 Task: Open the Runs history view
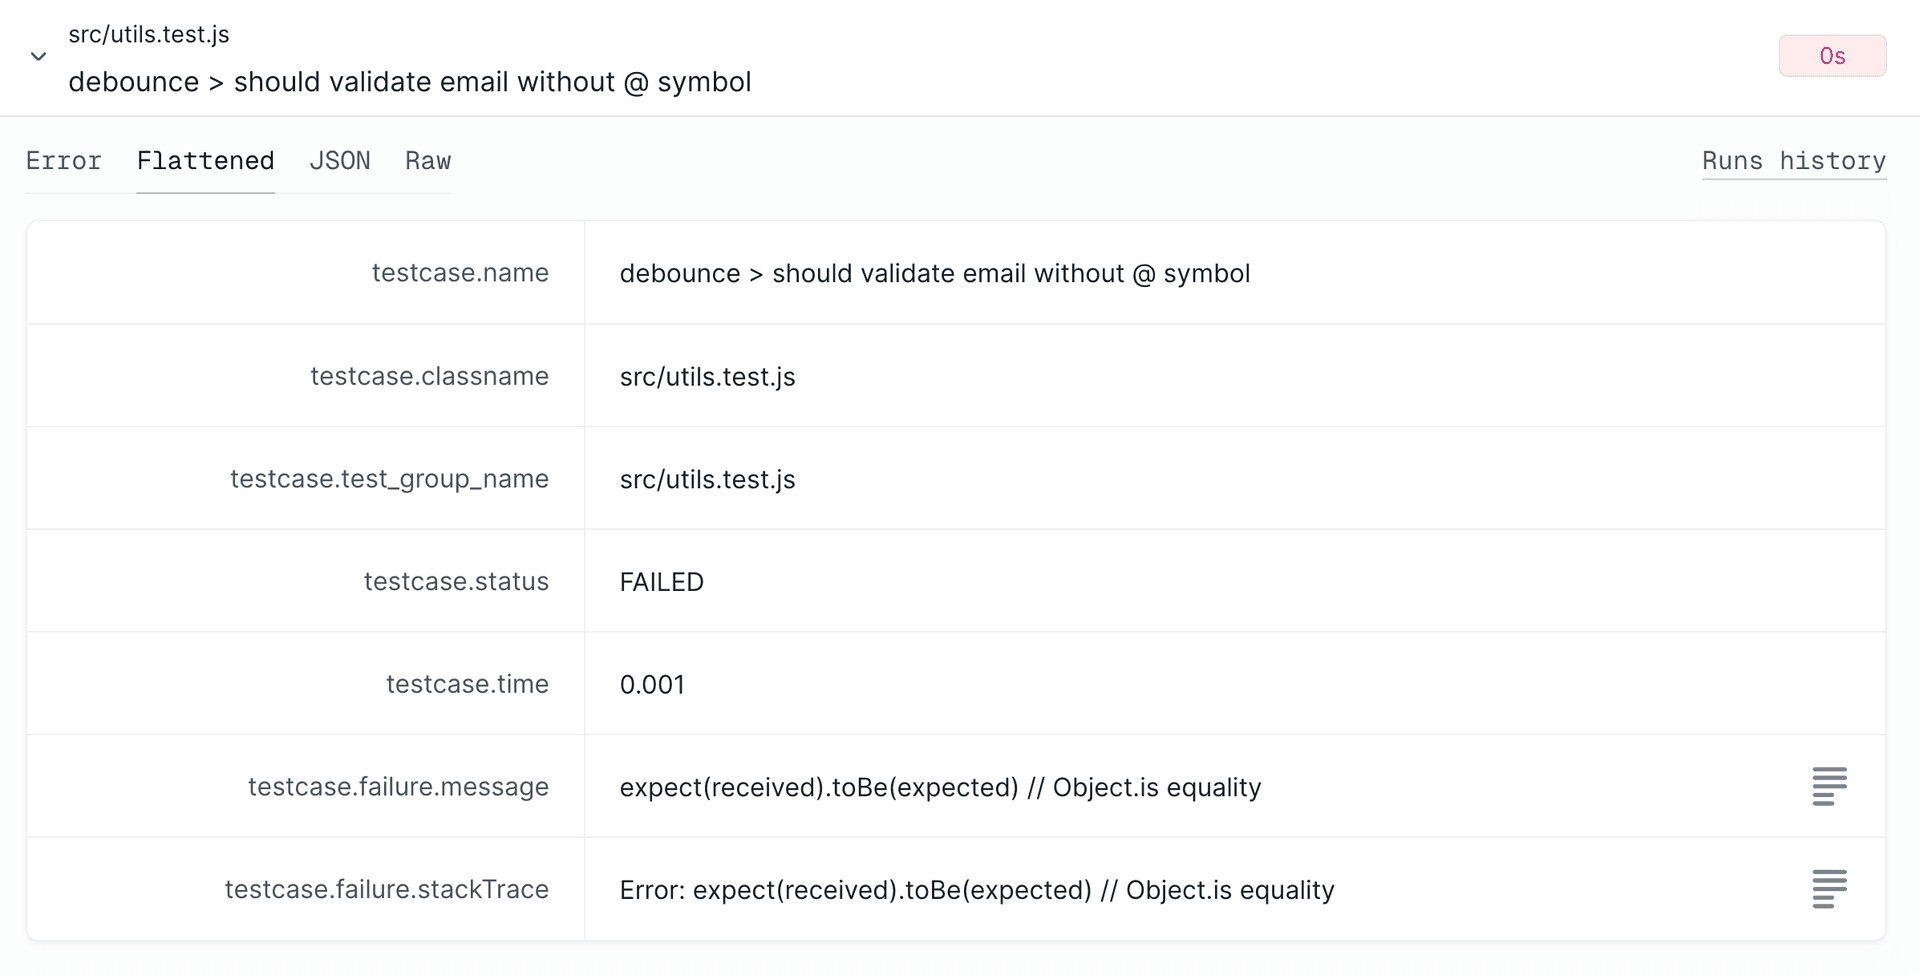(1794, 160)
